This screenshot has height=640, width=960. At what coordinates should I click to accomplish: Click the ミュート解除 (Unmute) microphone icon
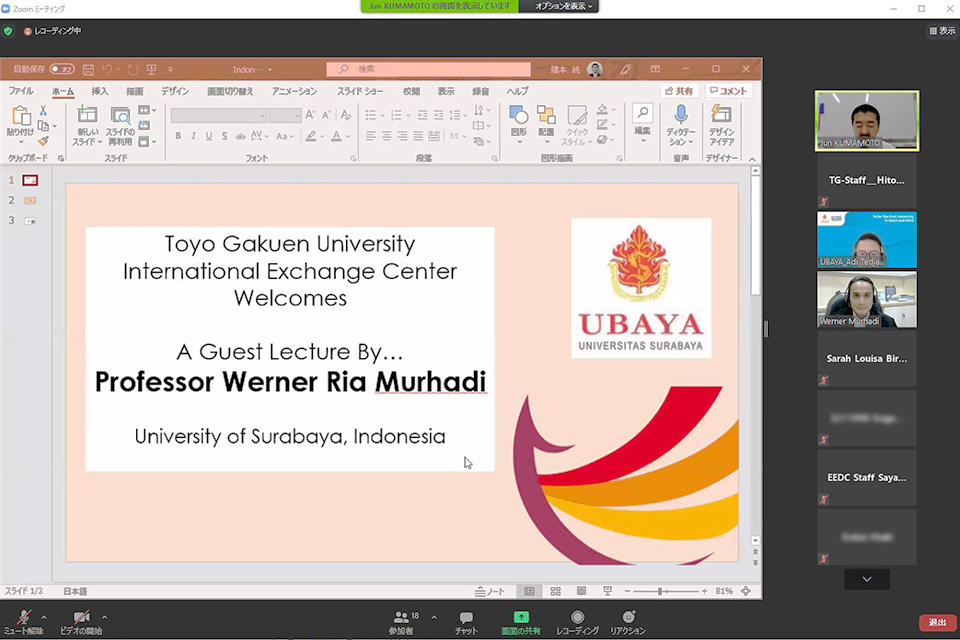(24, 617)
